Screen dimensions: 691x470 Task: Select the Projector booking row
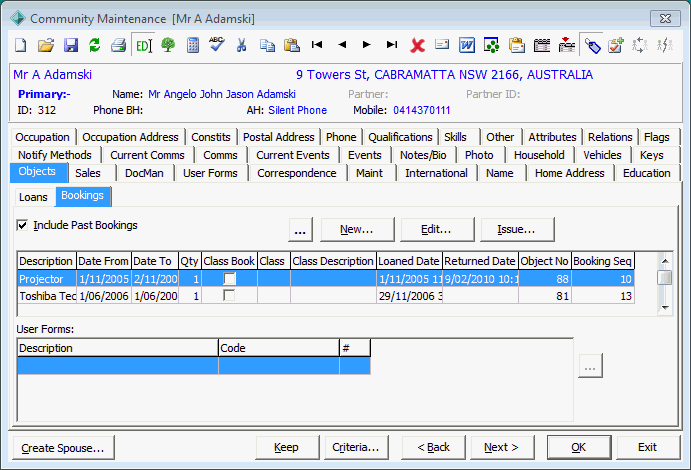(x=326, y=279)
